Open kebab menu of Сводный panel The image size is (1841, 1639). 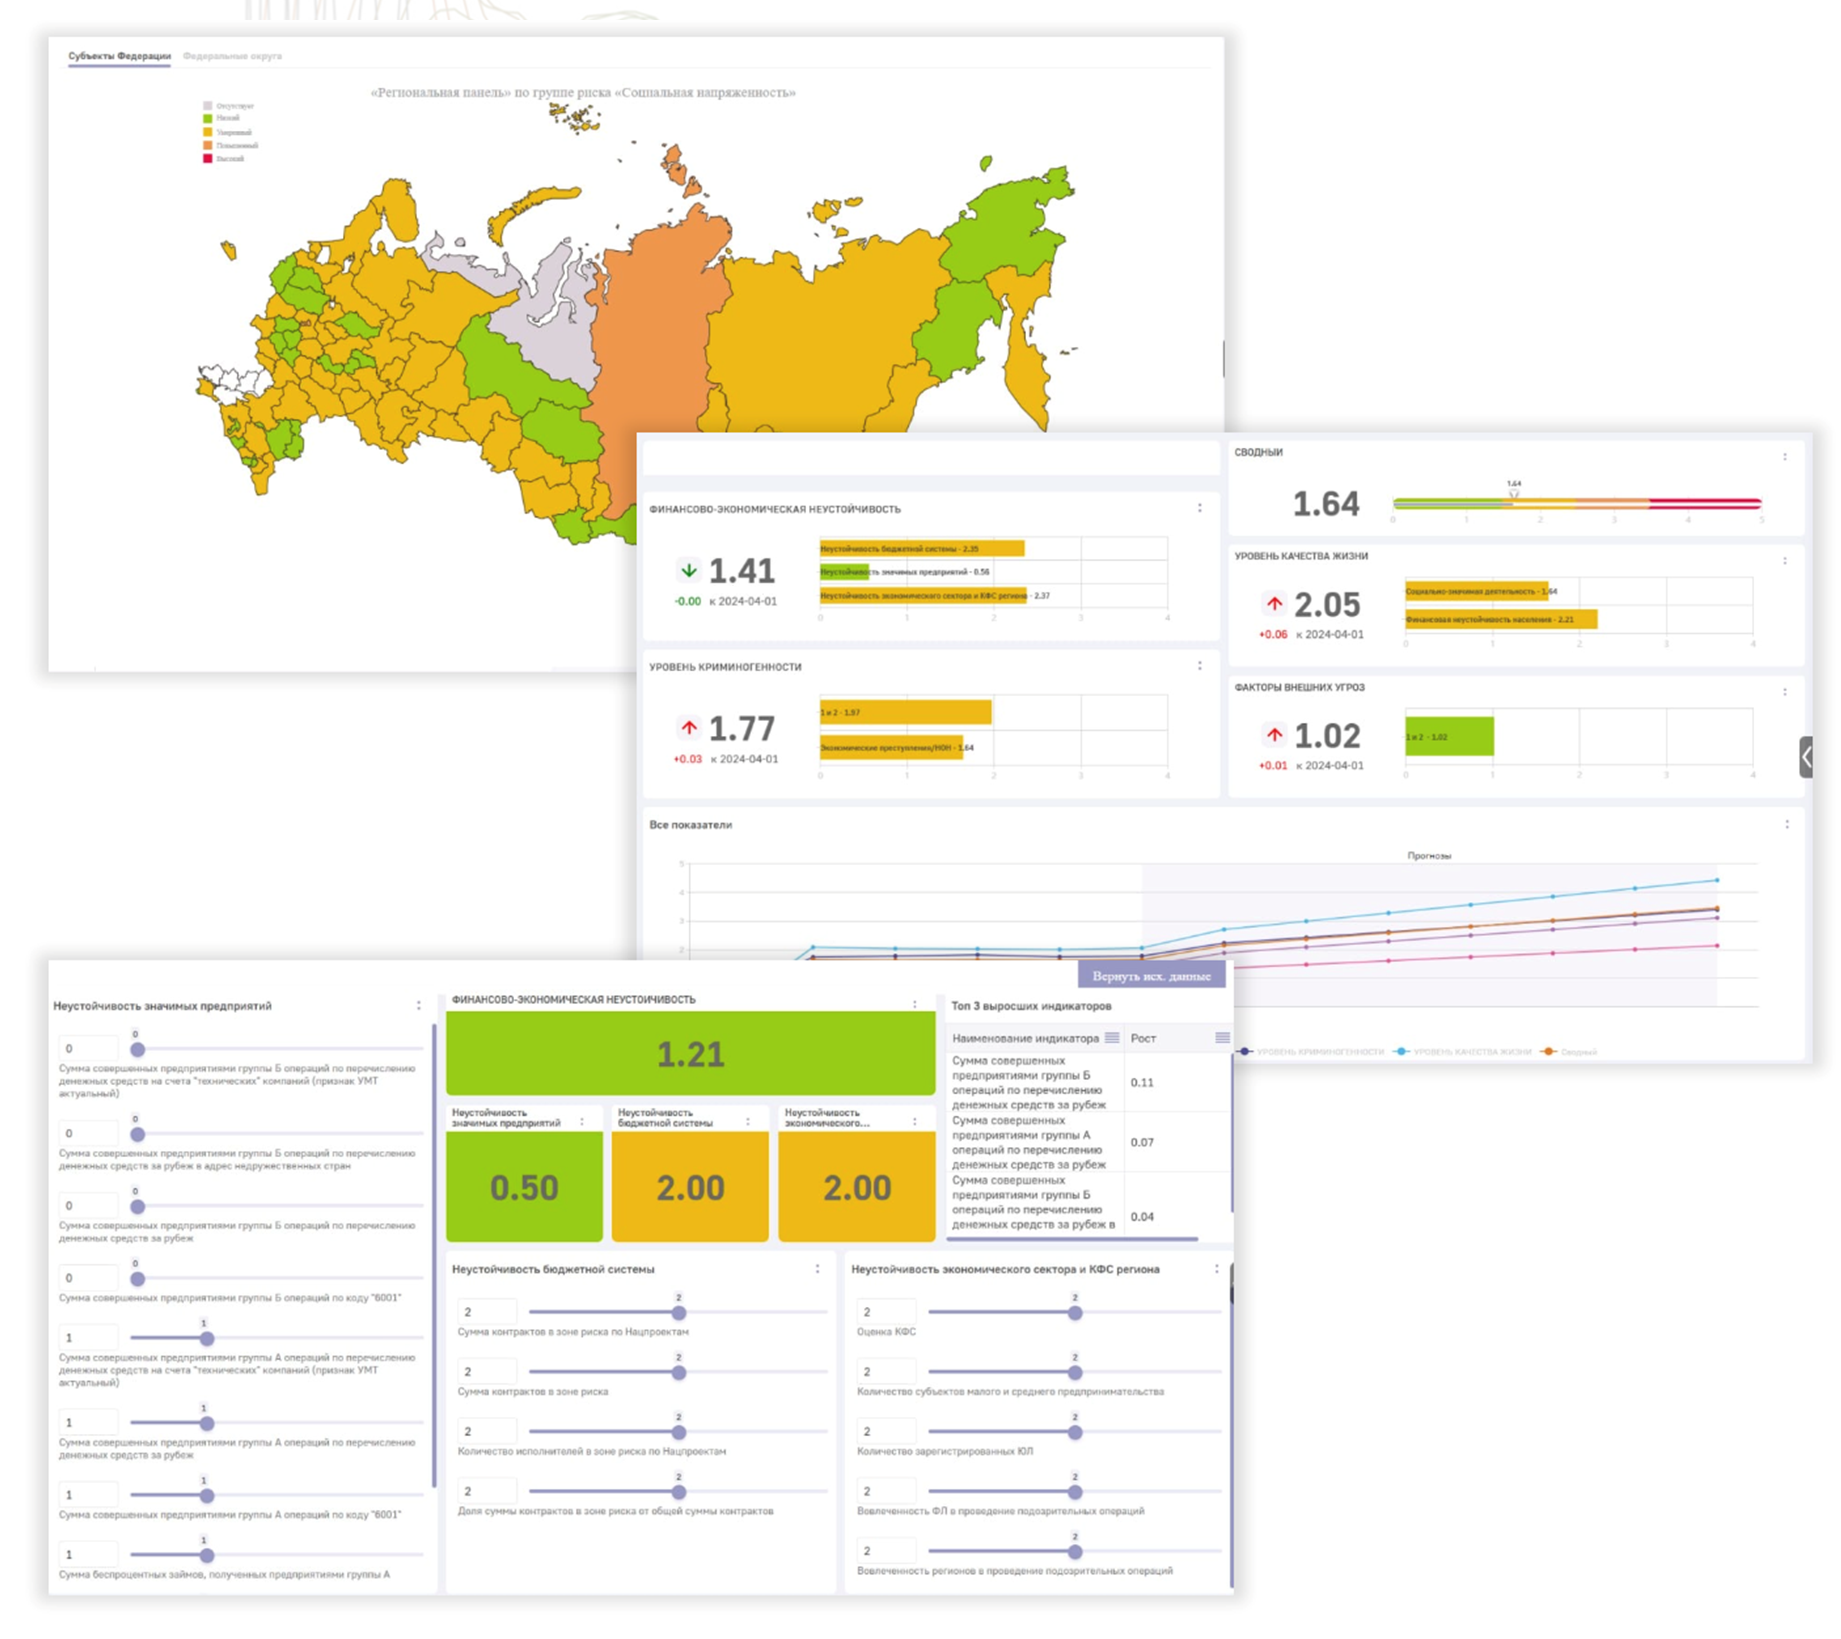1784,457
